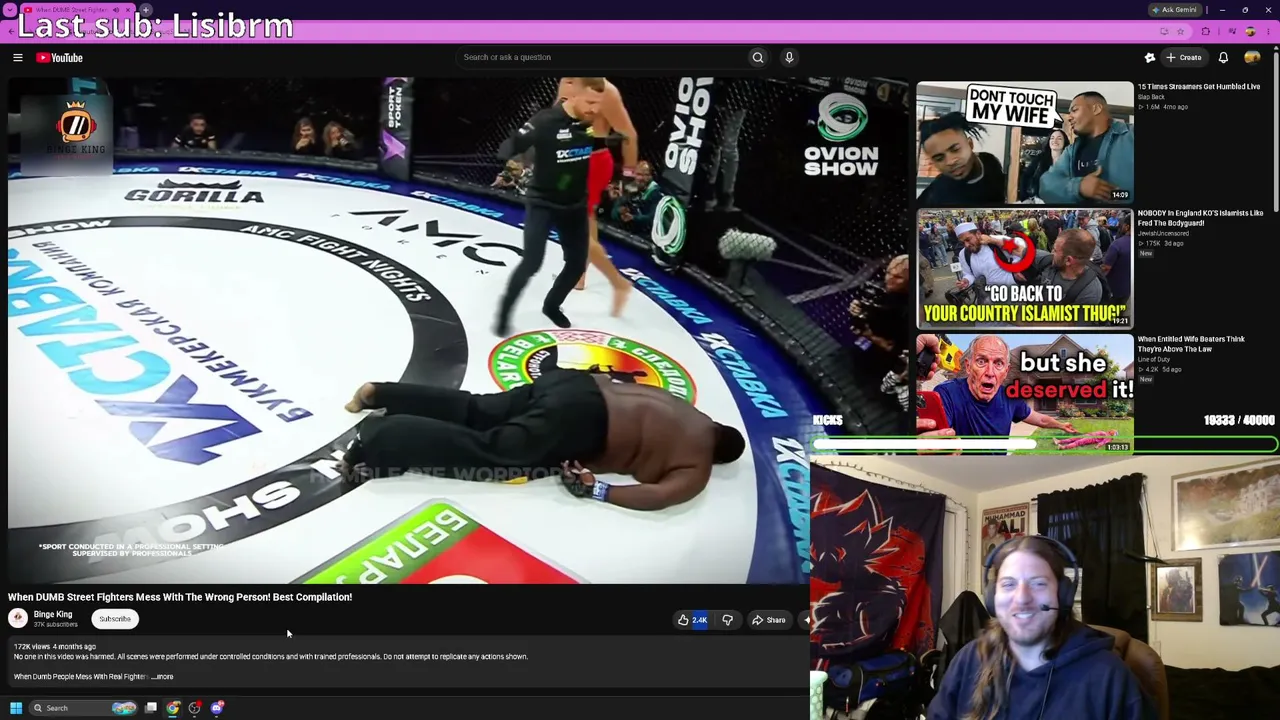Visit the Line of Duty channel name
This screenshot has height=720, width=1280.
[1152, 359]
